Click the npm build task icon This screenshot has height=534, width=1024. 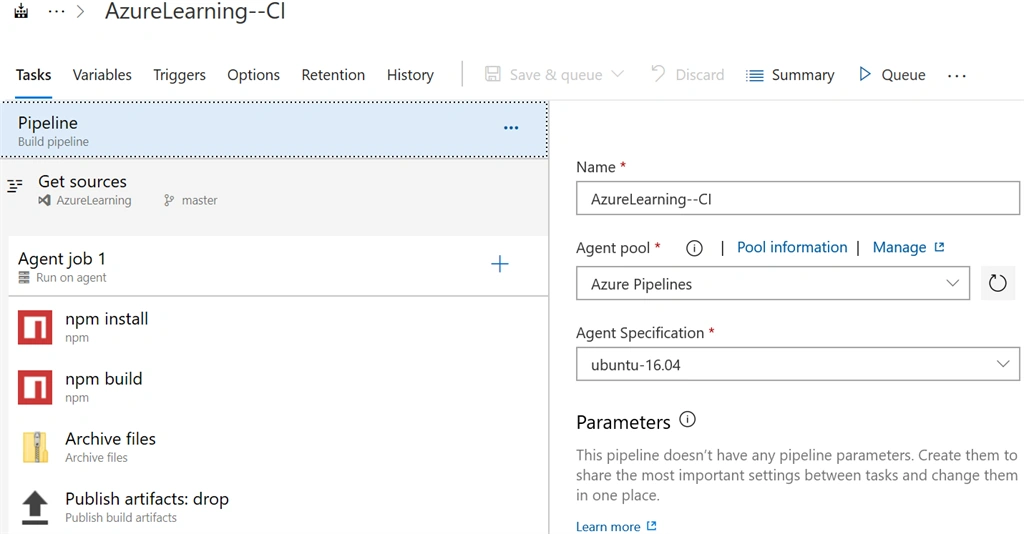[35, 387]
